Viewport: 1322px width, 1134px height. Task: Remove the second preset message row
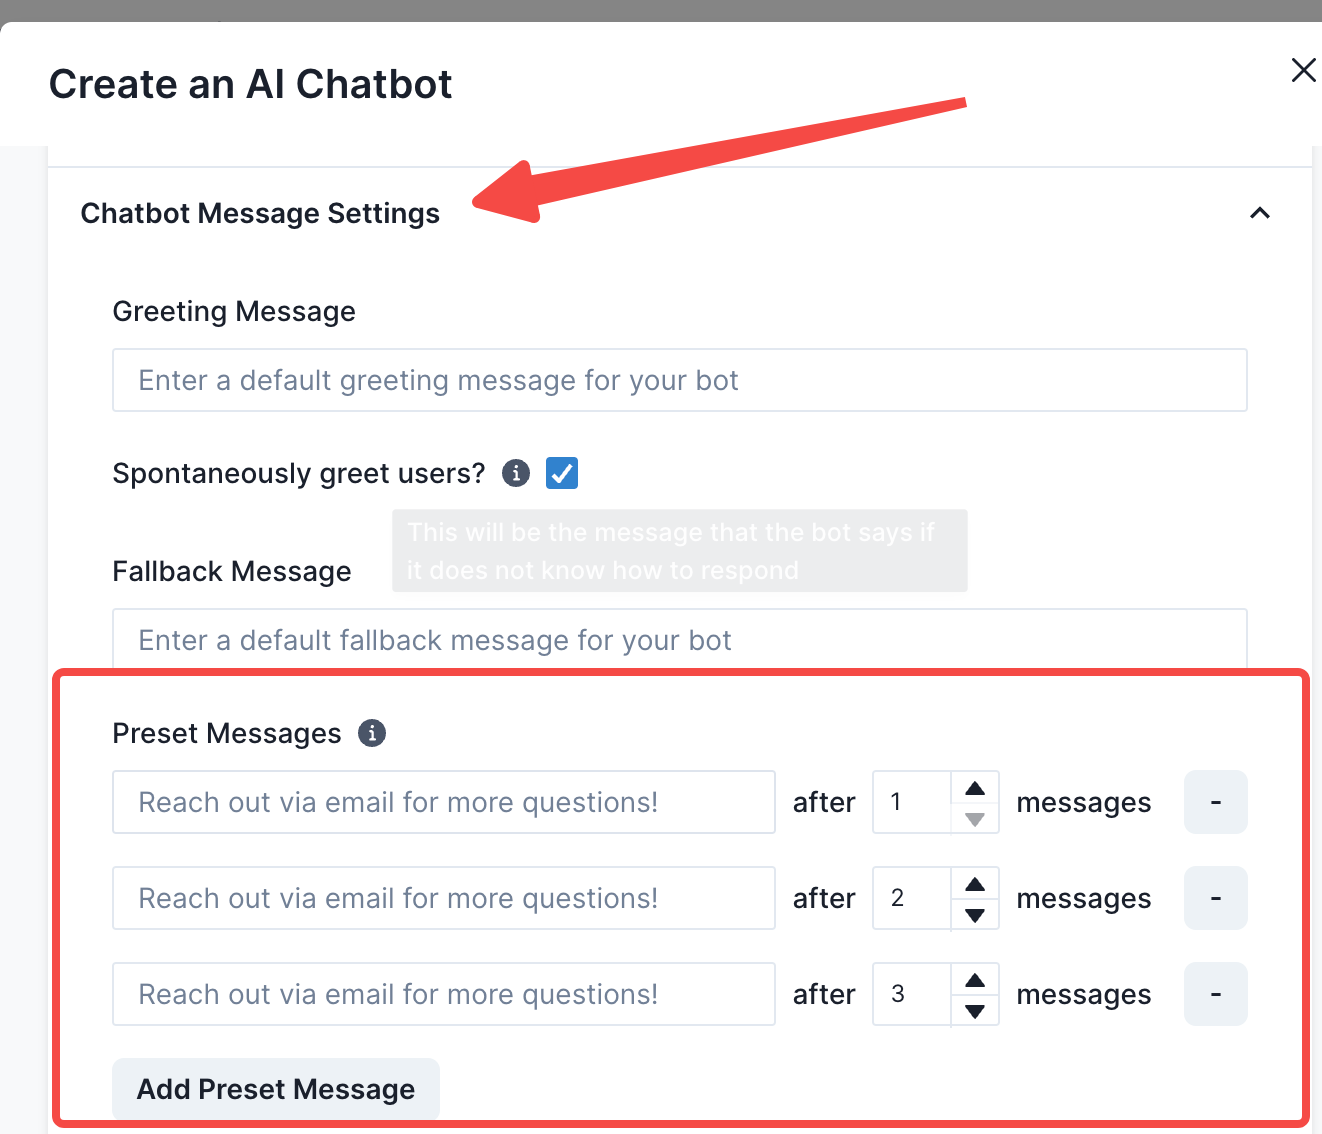tap(1215, 898)
